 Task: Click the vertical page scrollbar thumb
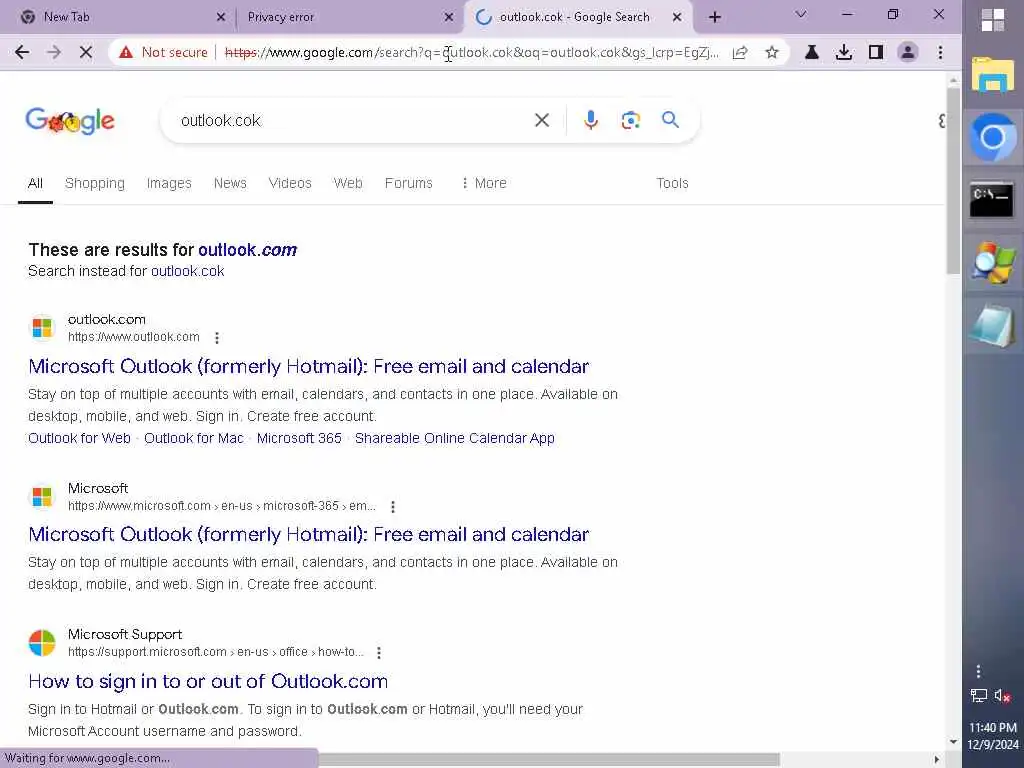[953, 180]
